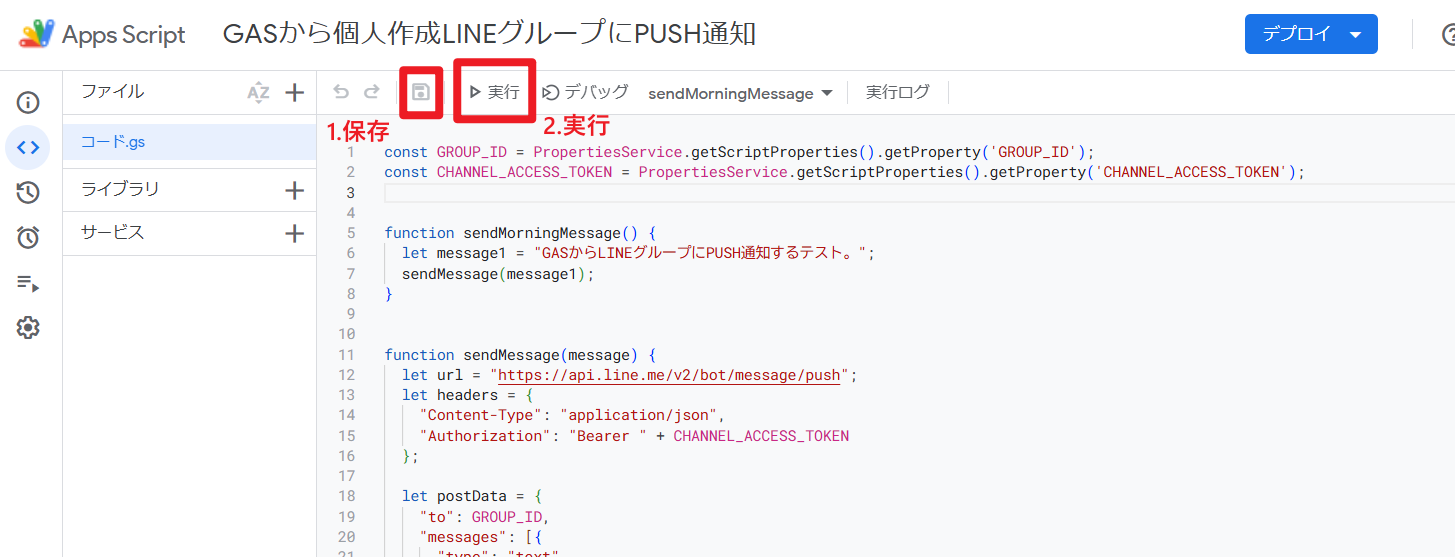1455x557 pixels.
Task: Click line number 11 in gutter
Action: click(x=347, y=355)
